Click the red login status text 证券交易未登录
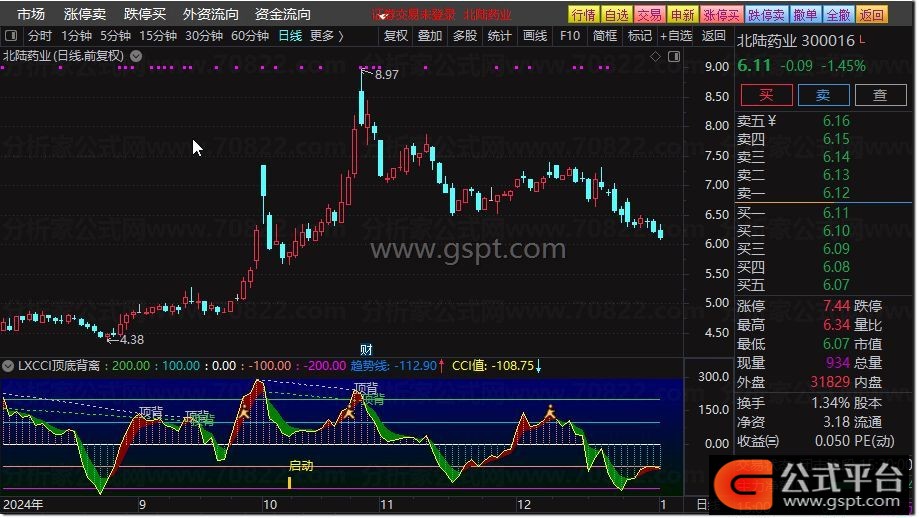The width and height of the screenshot is (919, 518). [x=413, y=15]
